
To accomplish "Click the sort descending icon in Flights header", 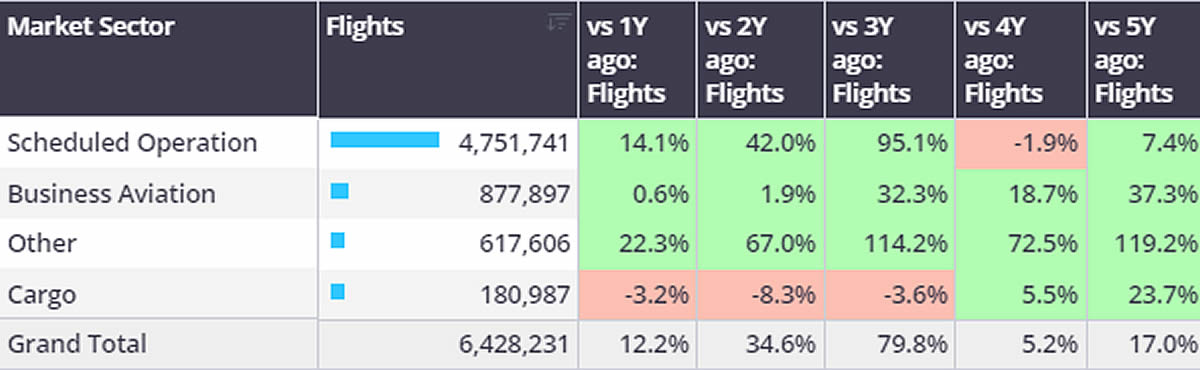I will coord(558,22).
